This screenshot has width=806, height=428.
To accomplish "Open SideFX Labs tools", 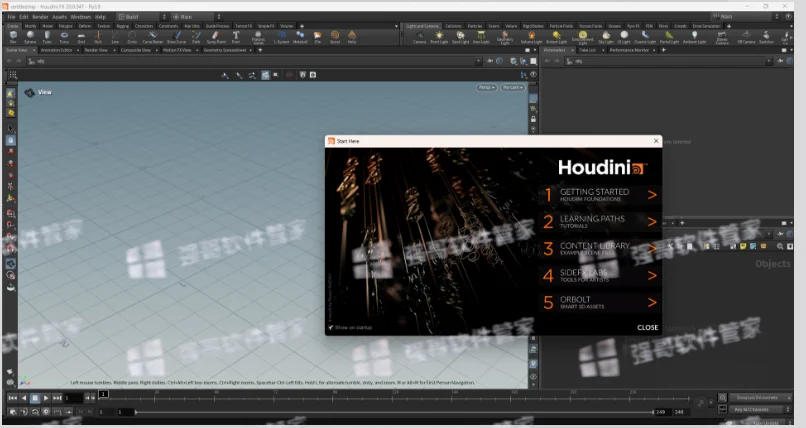I will [x=599, y=276].
